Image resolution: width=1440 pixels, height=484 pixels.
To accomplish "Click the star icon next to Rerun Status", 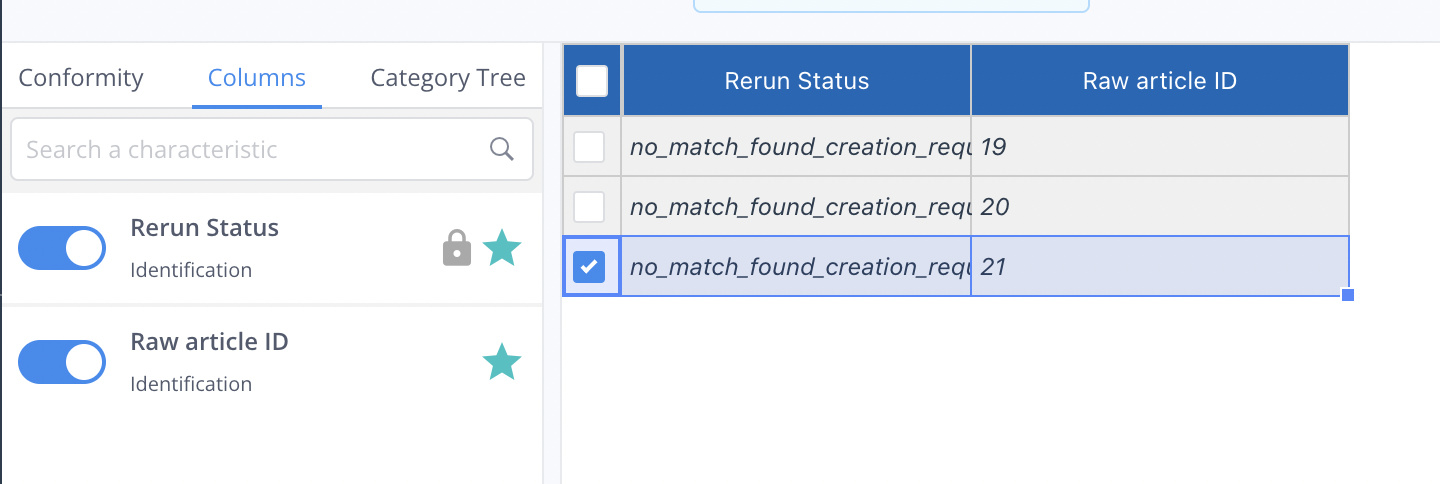I will pyautogui.click(x=502, y=248).
